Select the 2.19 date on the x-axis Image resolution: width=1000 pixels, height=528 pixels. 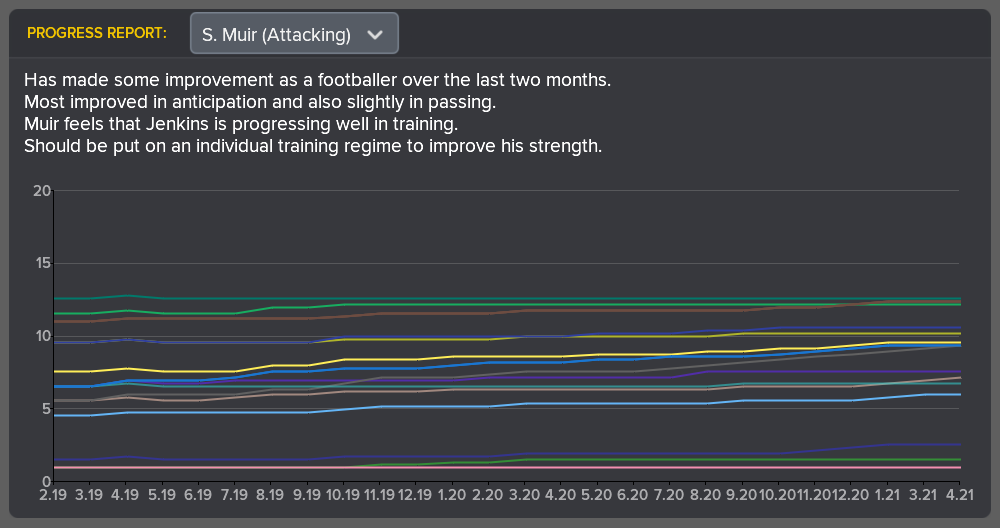[x=53, y=495]
